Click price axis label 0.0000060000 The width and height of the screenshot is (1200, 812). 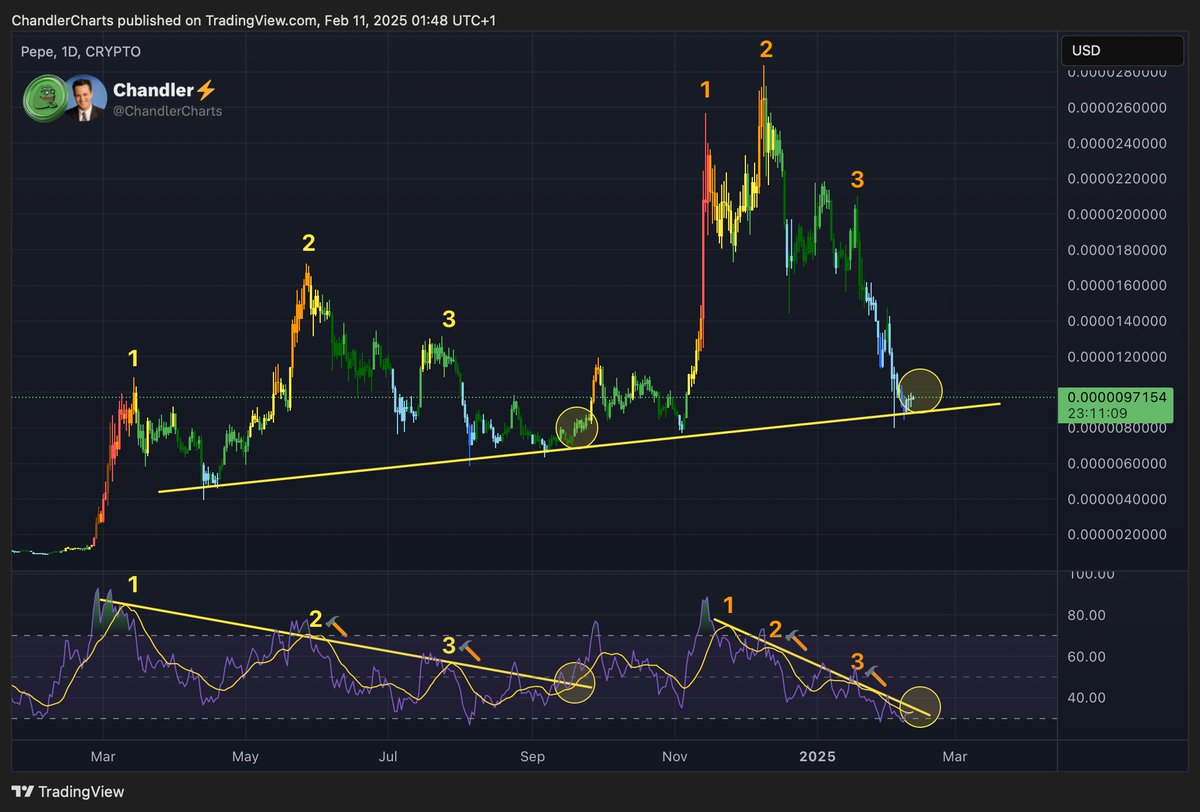tap(1117, 463)
